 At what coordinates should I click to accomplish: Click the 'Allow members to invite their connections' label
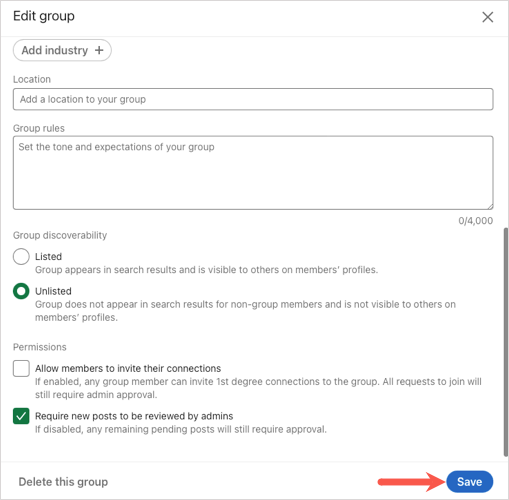(128, 368)
